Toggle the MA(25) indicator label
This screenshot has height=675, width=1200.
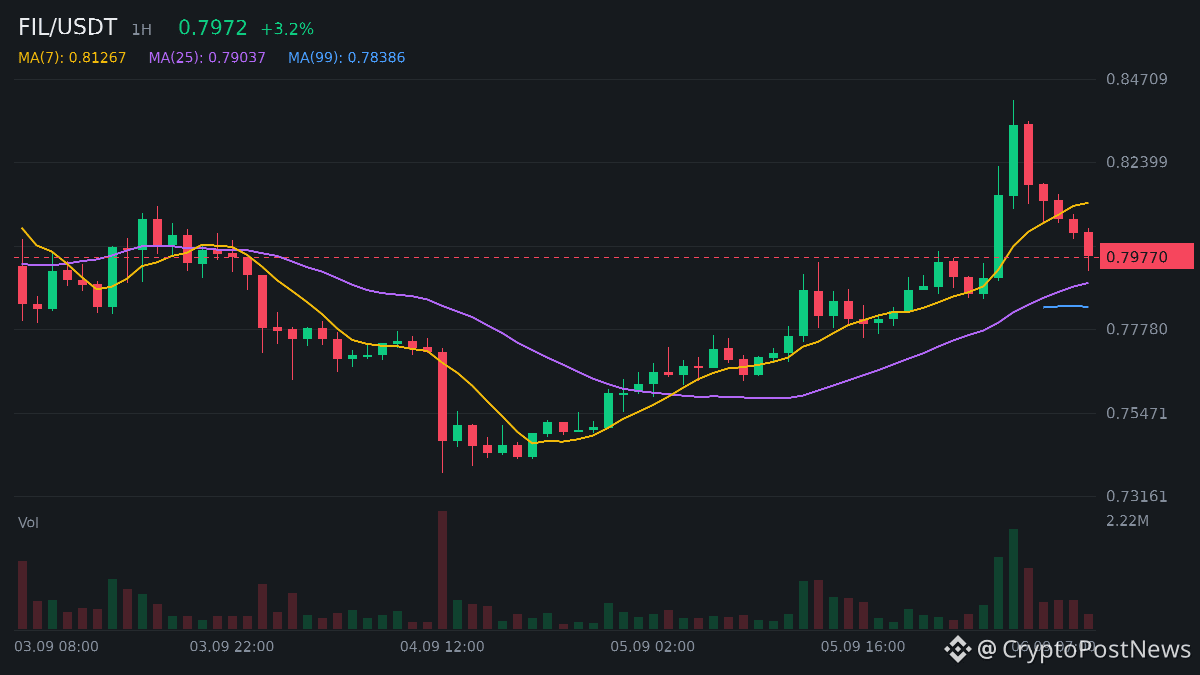click(207, 58)
